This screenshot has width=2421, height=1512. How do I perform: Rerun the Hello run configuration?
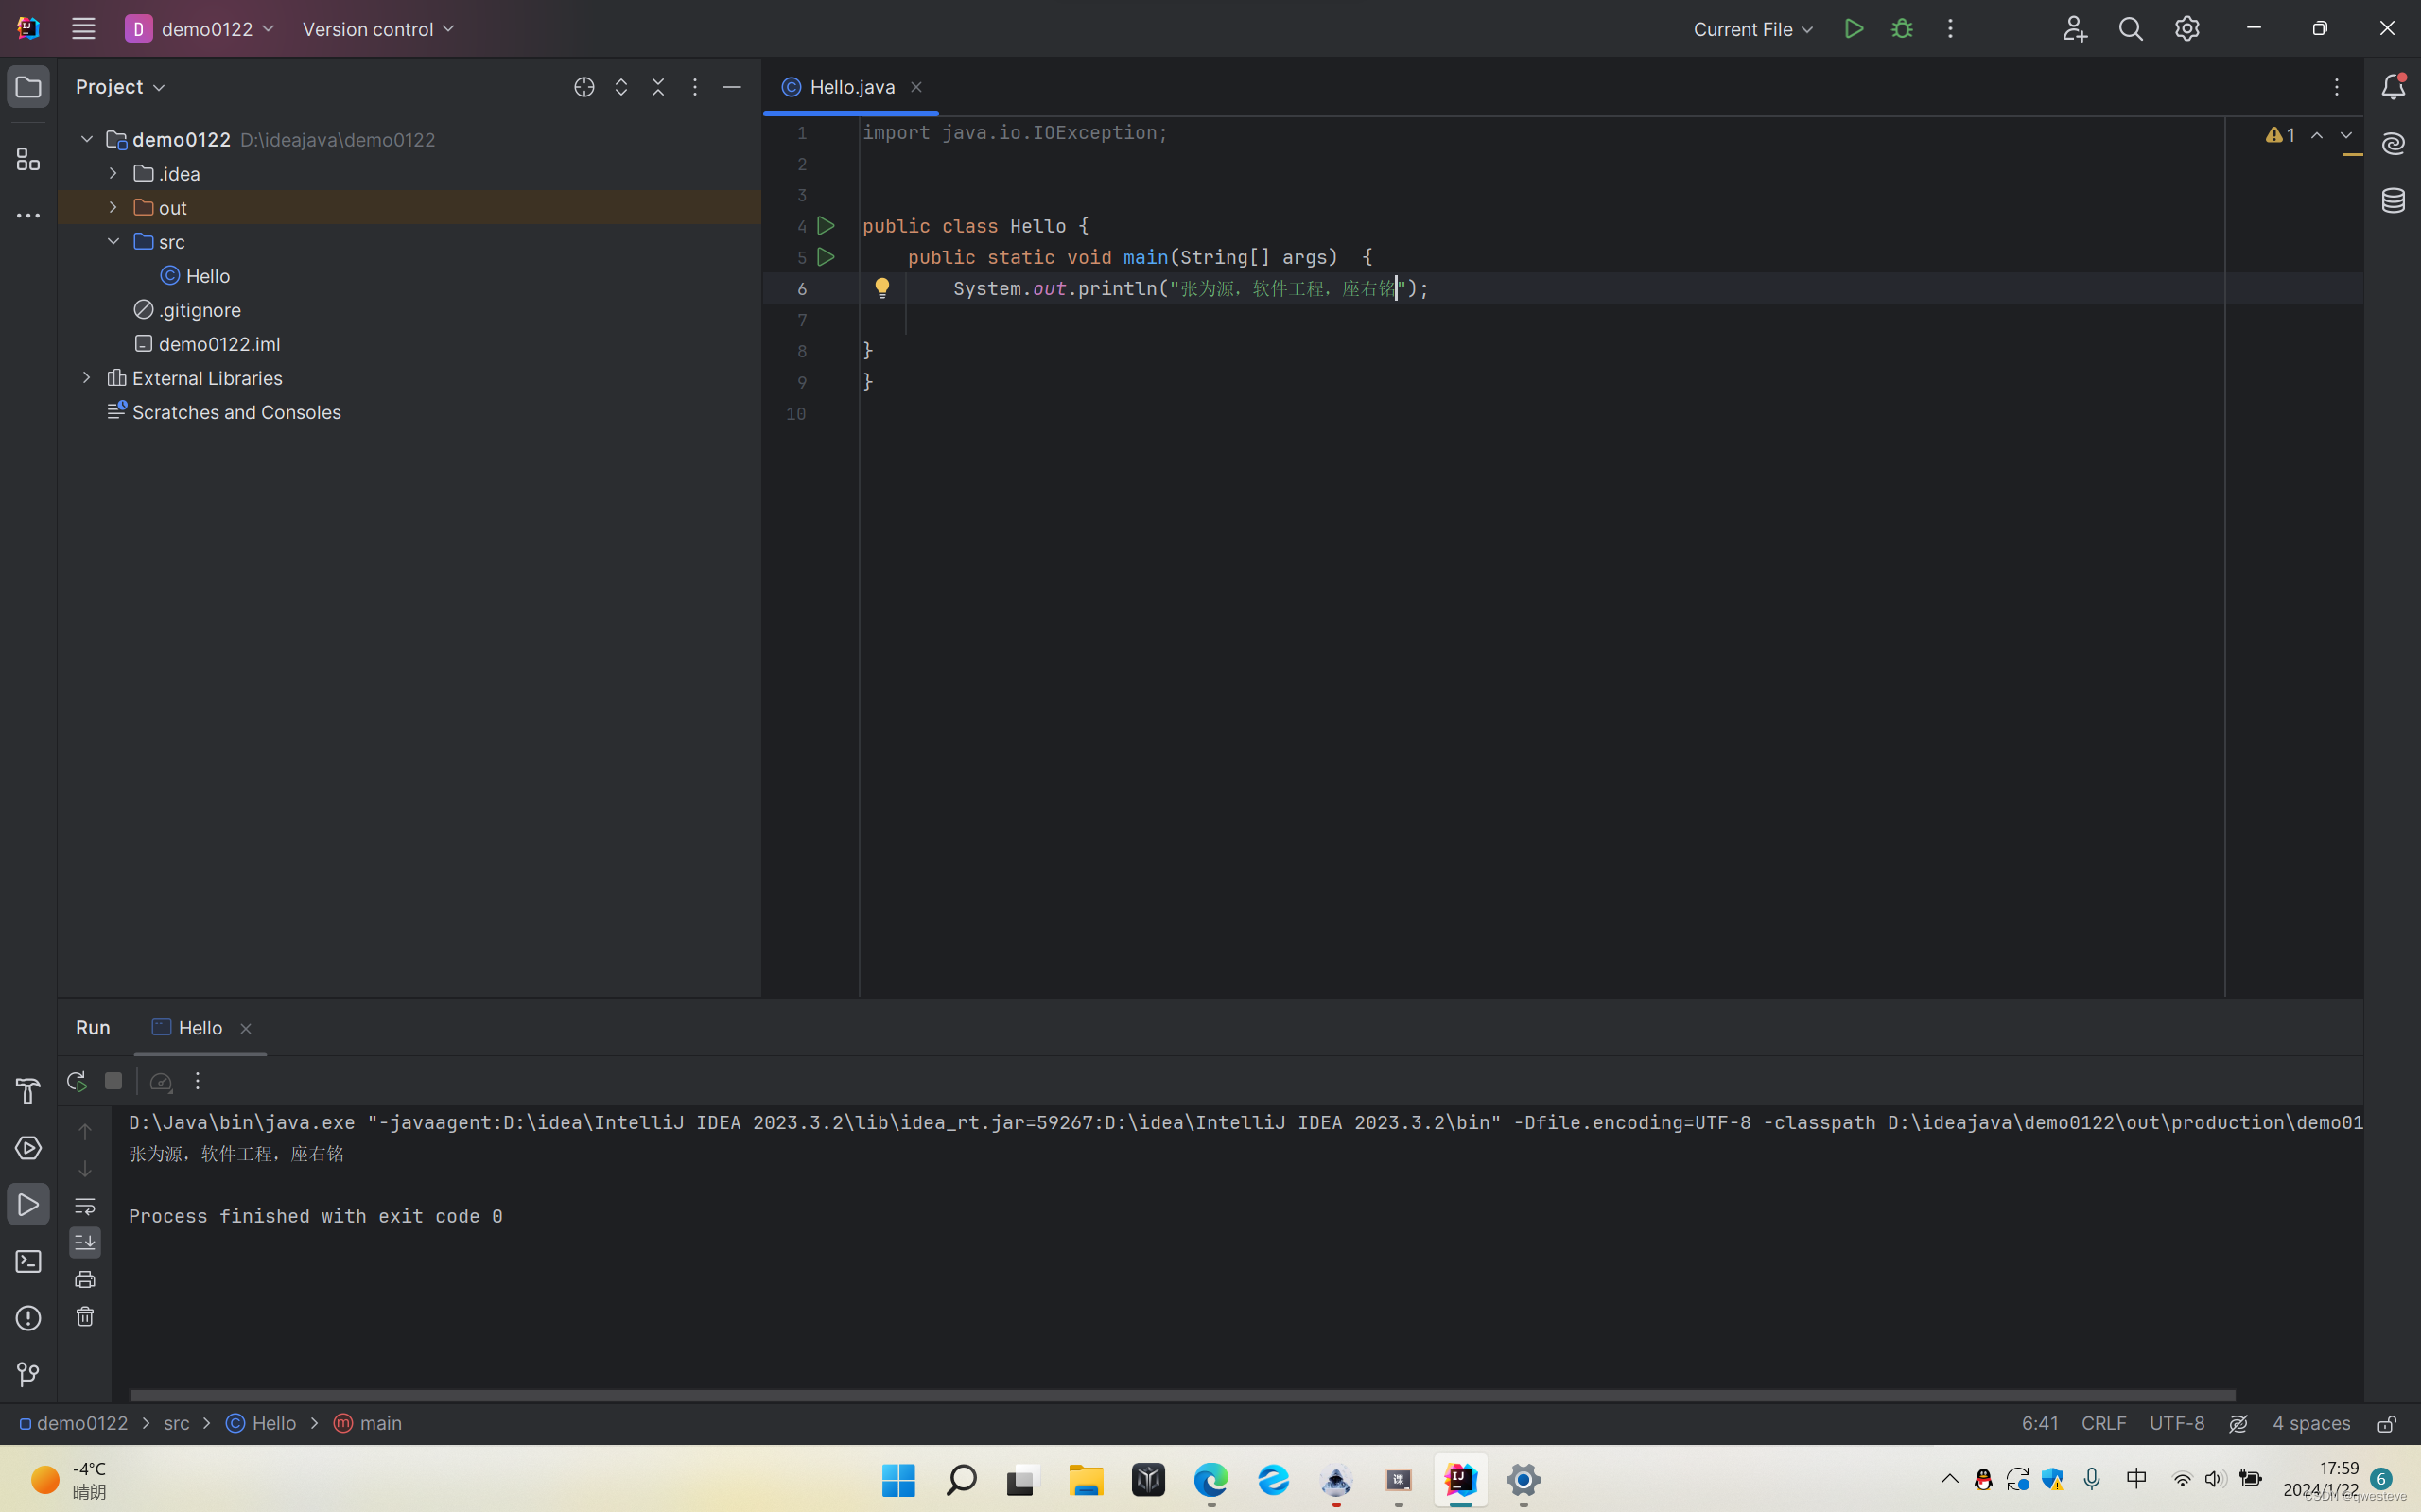coord(75,1081)
